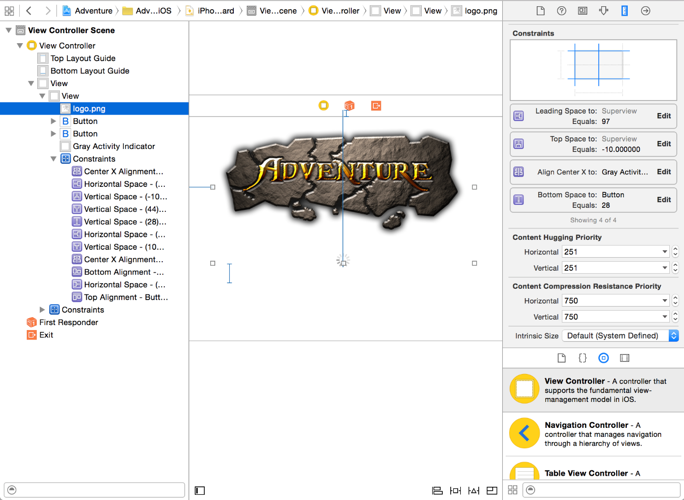
Task: Switch library to icon grid view
Action: point(513,490)
